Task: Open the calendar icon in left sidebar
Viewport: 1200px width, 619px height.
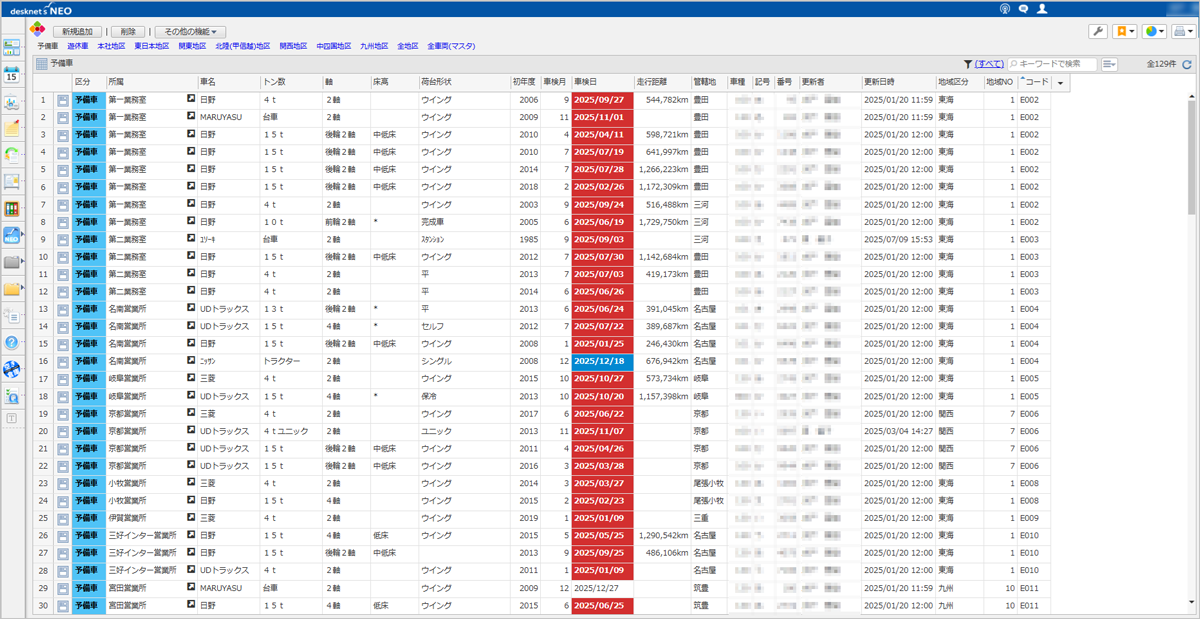Action: point(13,74)
